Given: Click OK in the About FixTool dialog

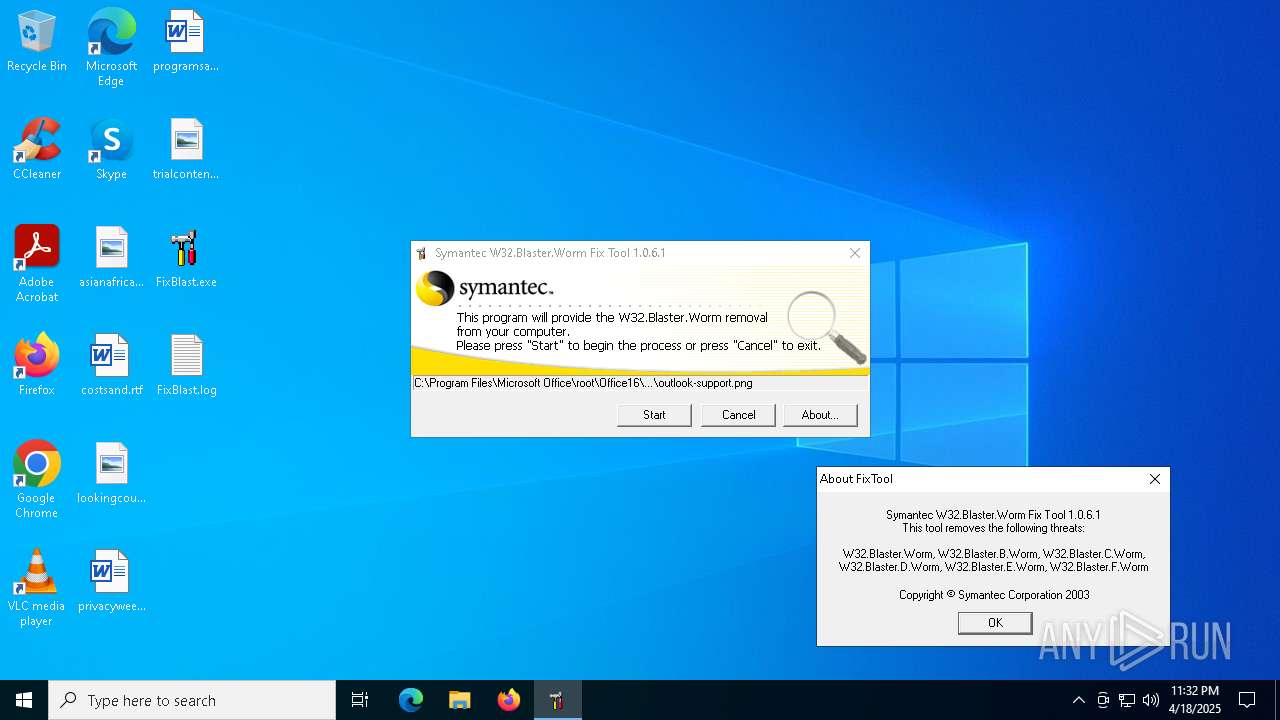Looking at the screenshot, I should (x=995, y=623).
